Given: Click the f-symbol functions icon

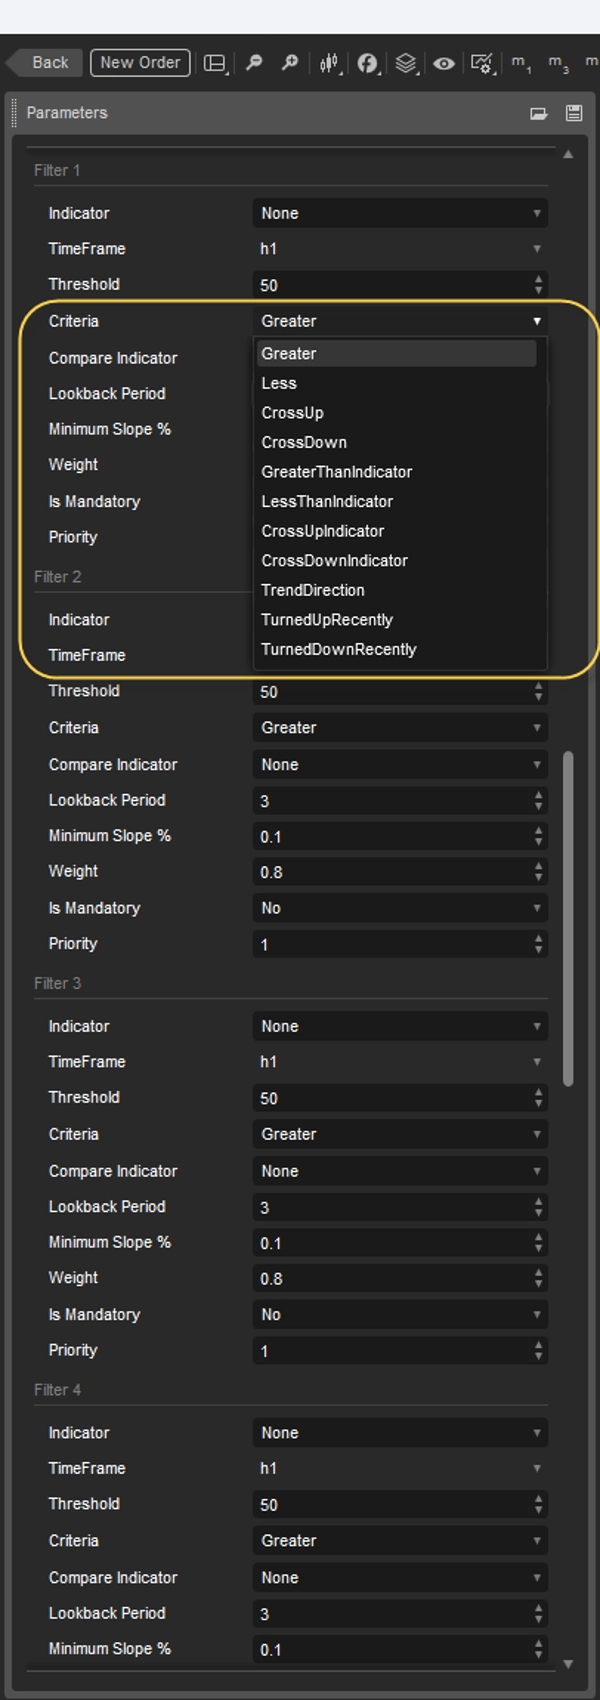Looking at the screenshot, I should pyautogui.click(x=369, y=62).
